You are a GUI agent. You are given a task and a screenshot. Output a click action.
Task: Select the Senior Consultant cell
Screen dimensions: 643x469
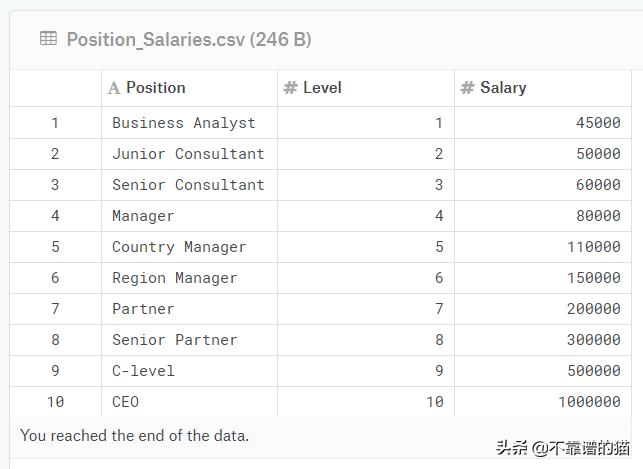point(188,185)
